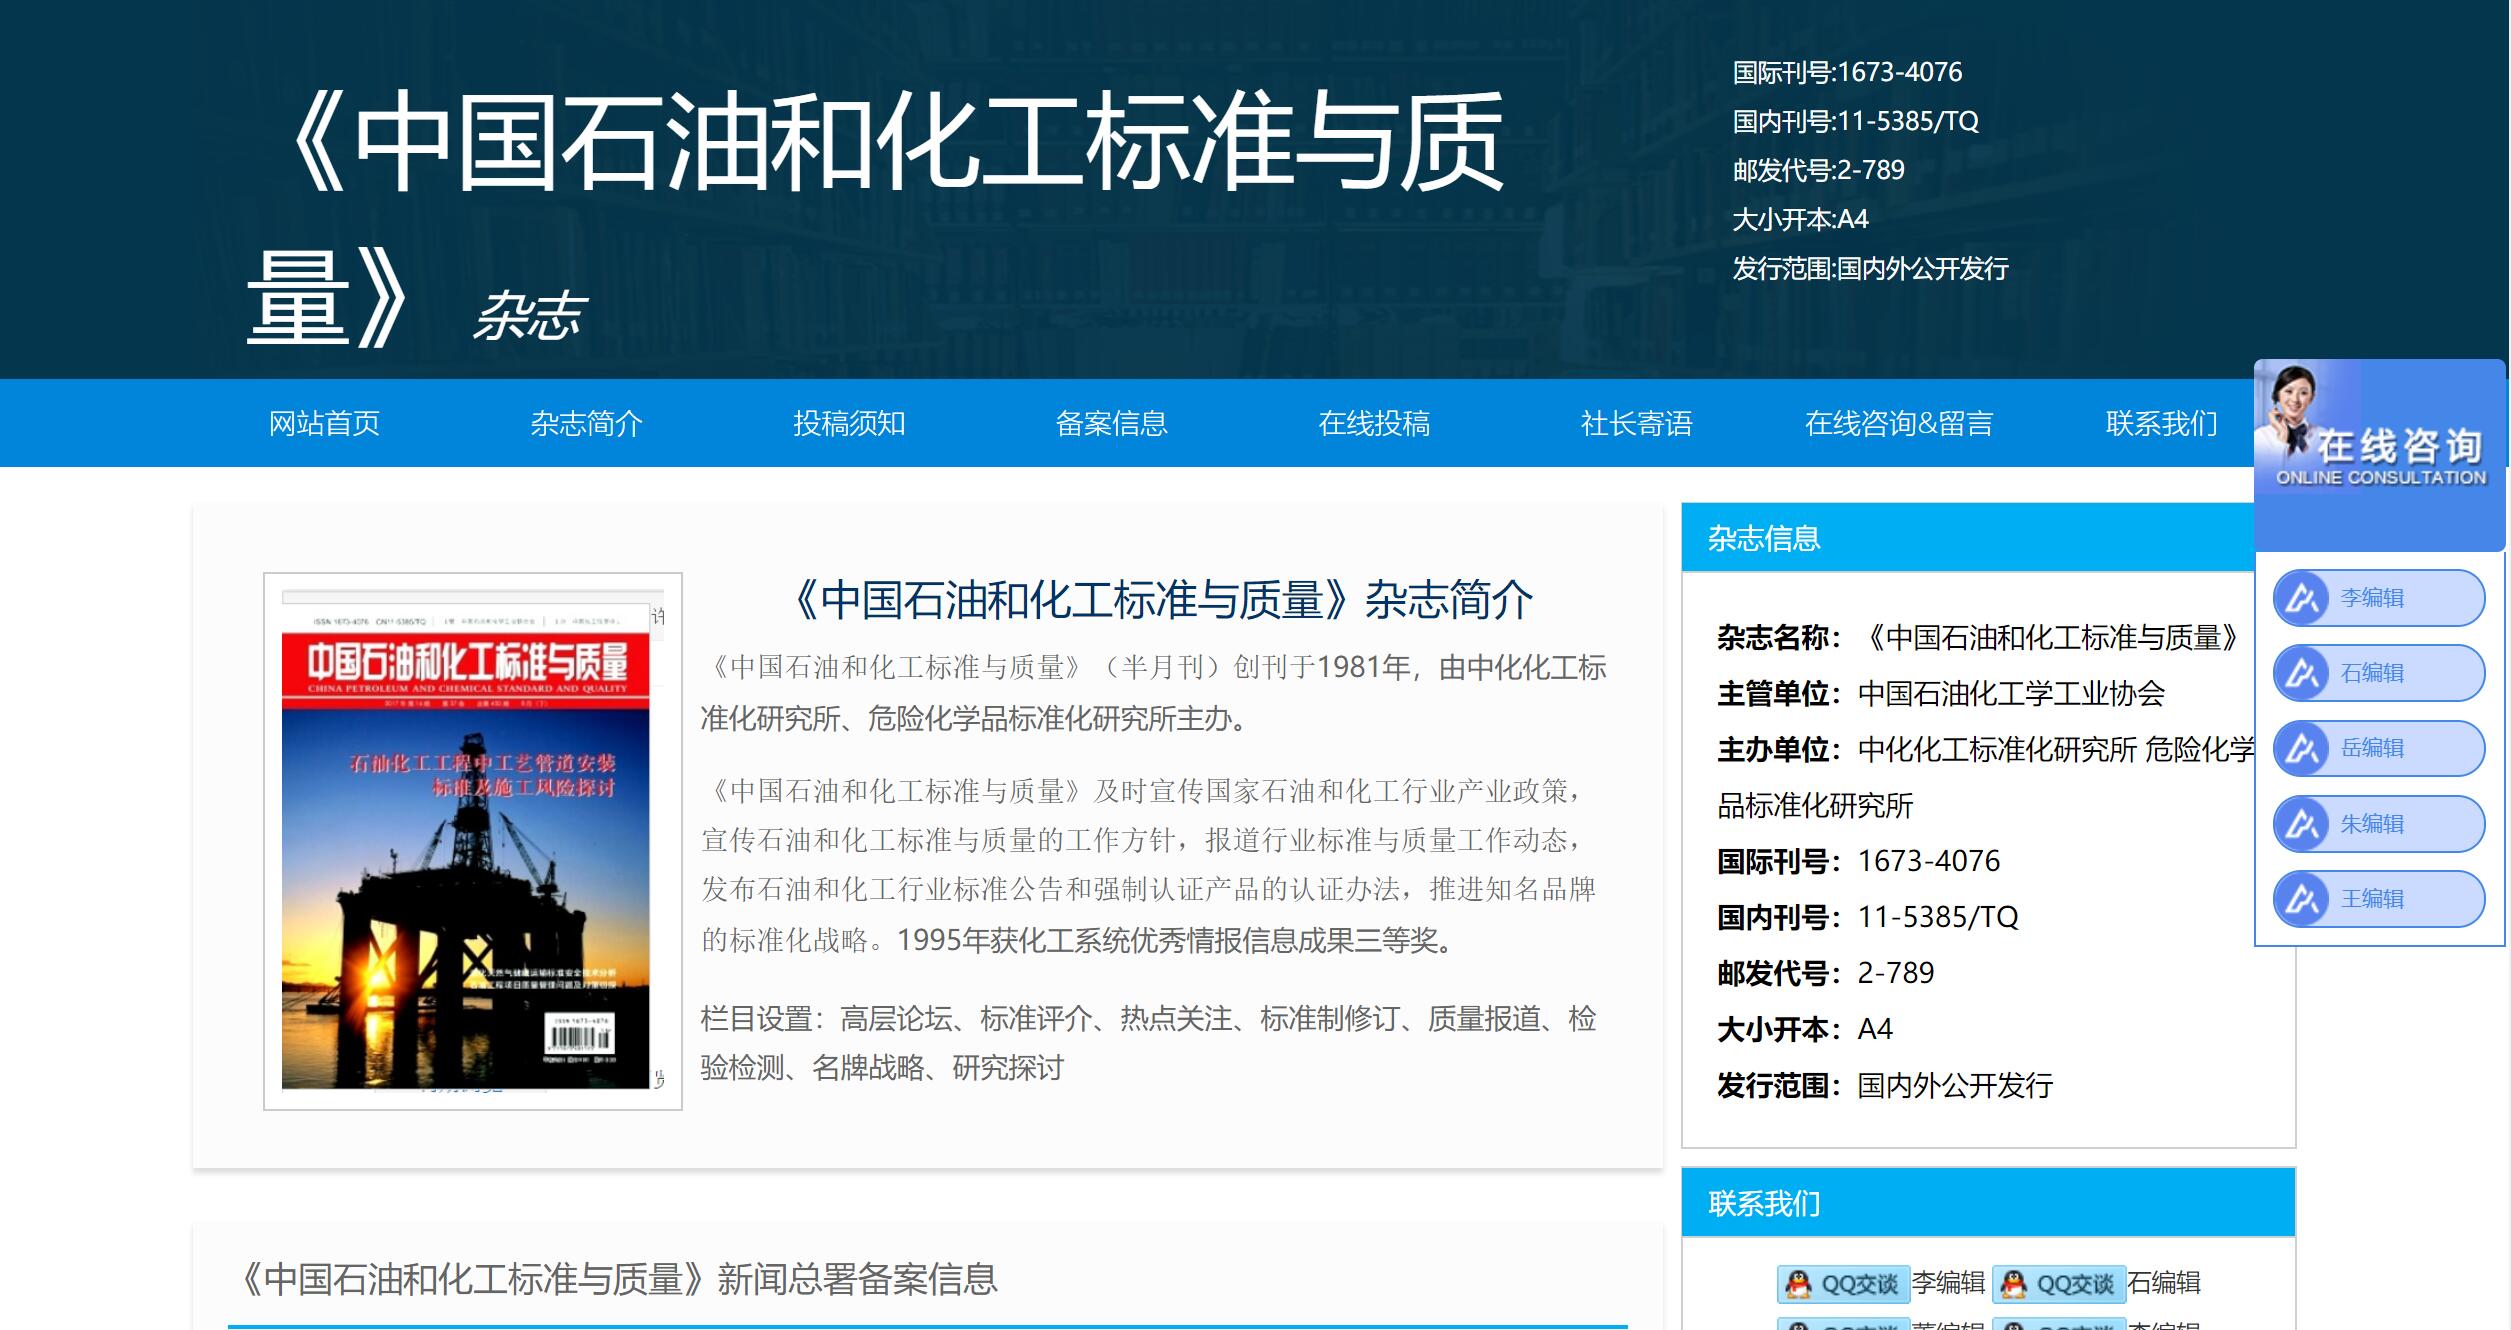Click the consultation icon beside 李编辑
The image size is (2511, 1330).
click(x=2303, y=598)
